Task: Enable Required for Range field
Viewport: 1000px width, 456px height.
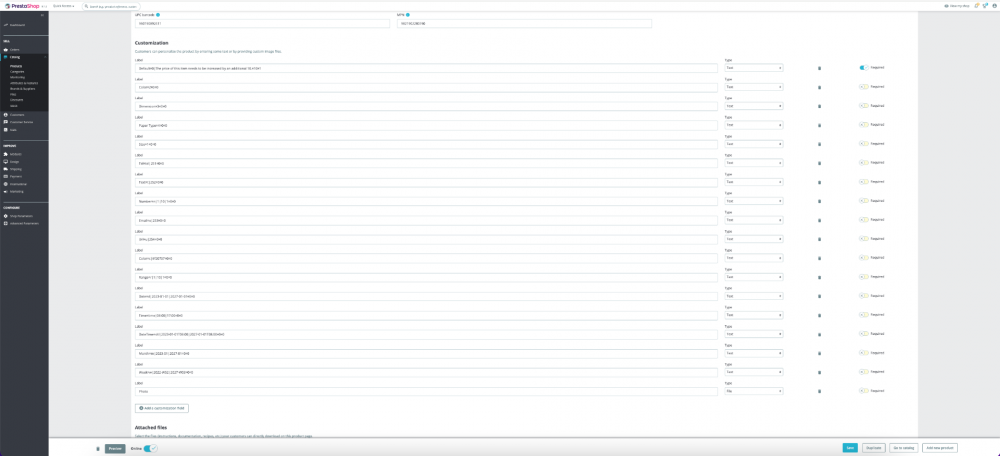Action: coord(864,276)
